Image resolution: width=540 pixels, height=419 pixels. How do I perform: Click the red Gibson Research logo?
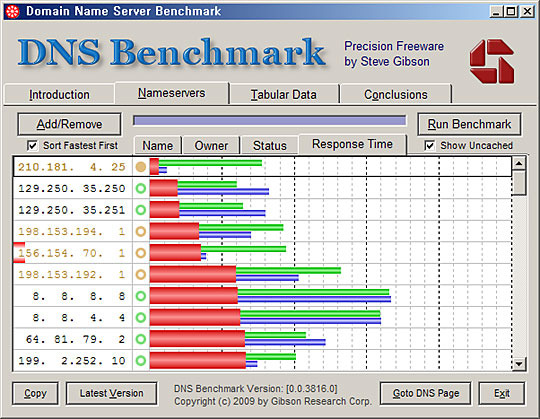tap(492, 61)
